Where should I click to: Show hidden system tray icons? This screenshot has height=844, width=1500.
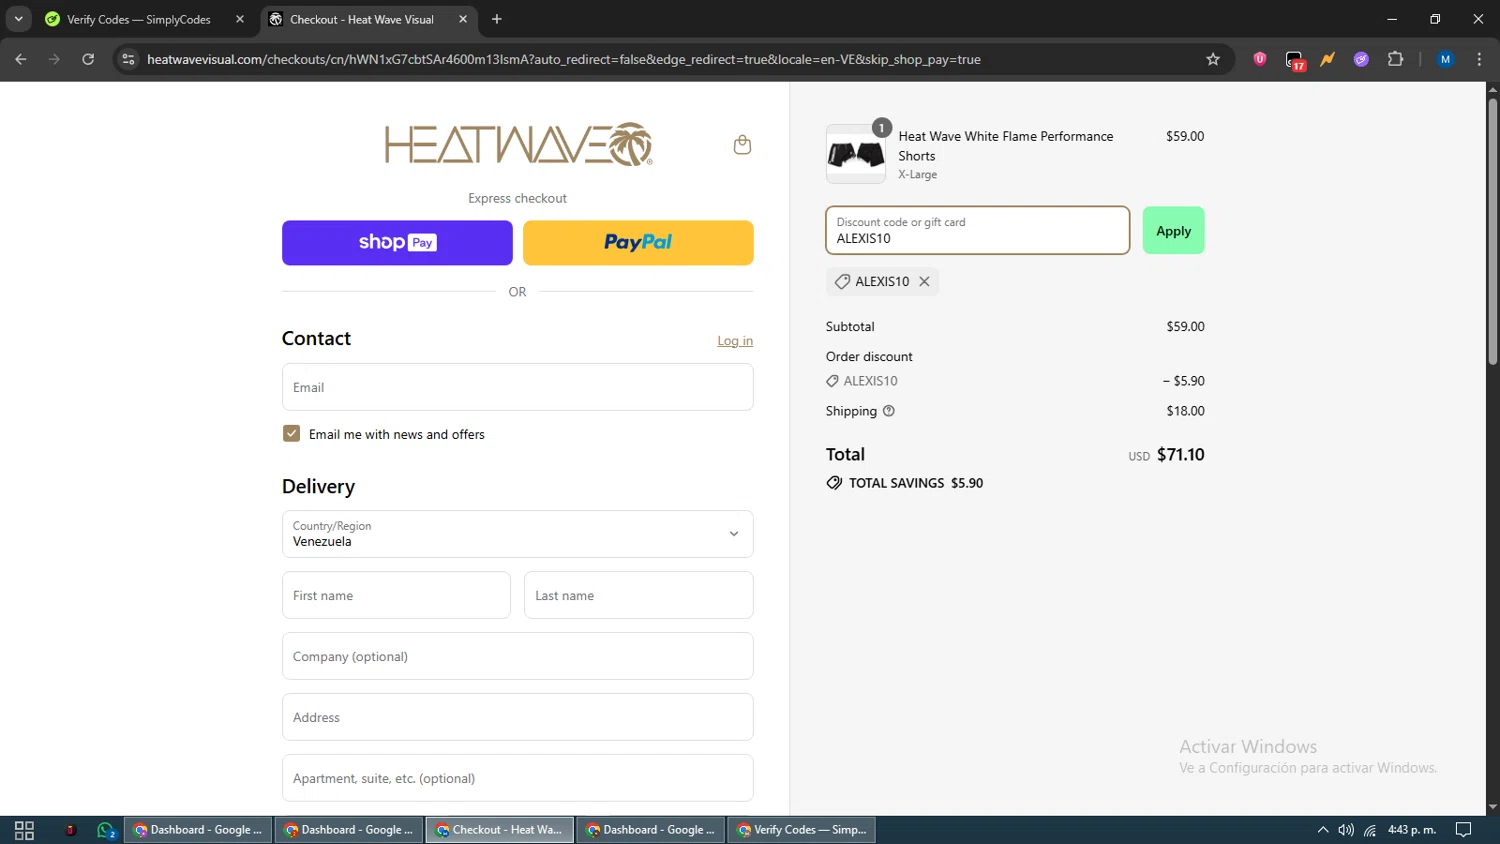[x=1322, y=830]
